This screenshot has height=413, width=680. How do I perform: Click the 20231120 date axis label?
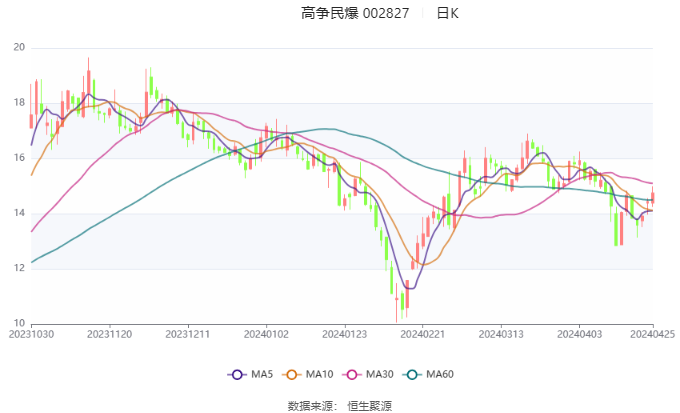(x=110, y=334)
